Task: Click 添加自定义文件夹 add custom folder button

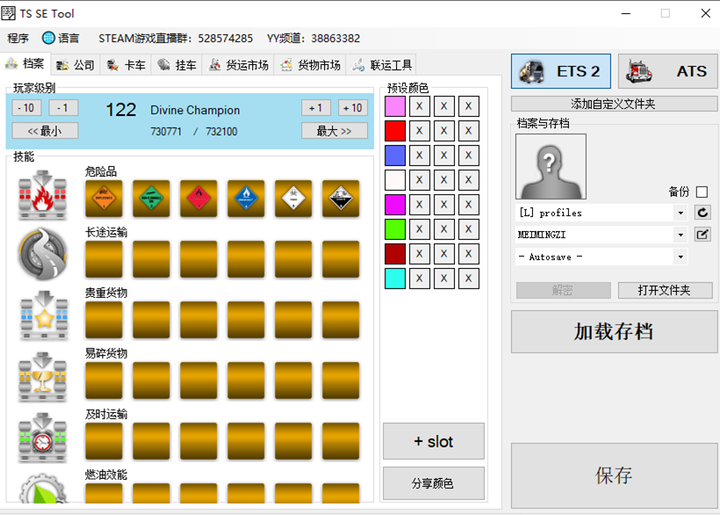Action: 614,104
